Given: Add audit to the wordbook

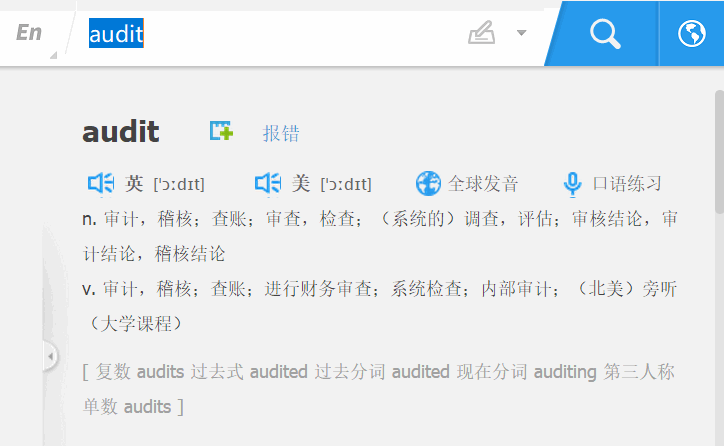Looking at the screenshot, I should [x=221, y=132].
